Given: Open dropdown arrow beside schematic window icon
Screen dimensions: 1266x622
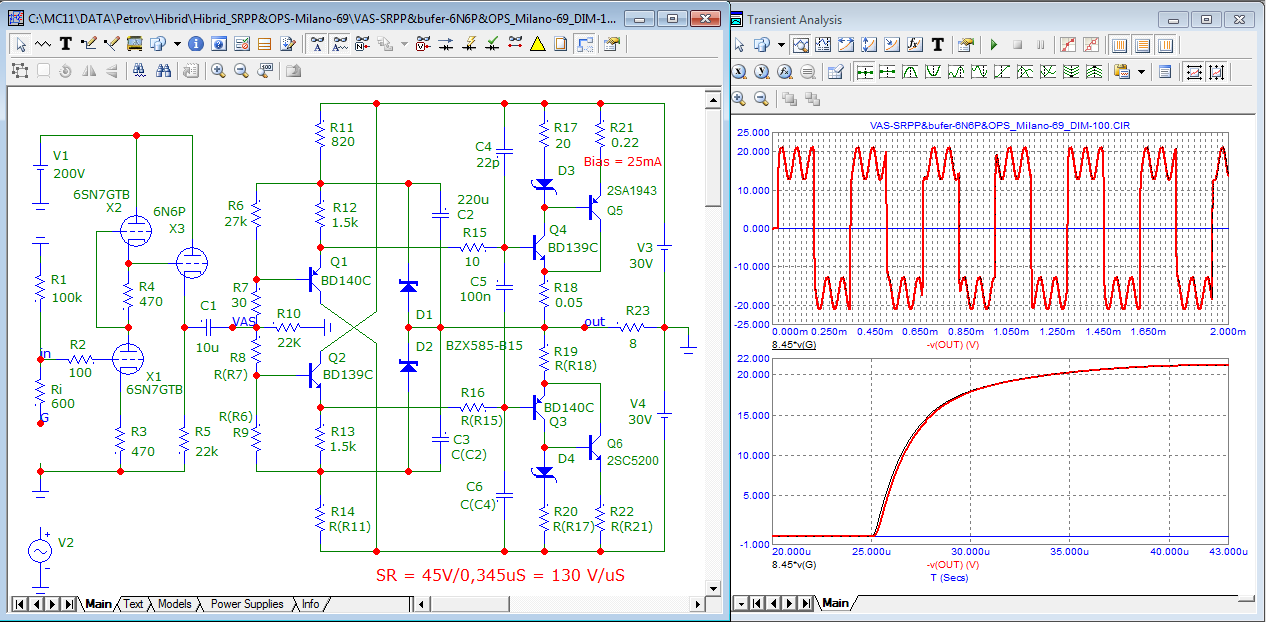Looking at the screenshot, I should click(177, 44).
